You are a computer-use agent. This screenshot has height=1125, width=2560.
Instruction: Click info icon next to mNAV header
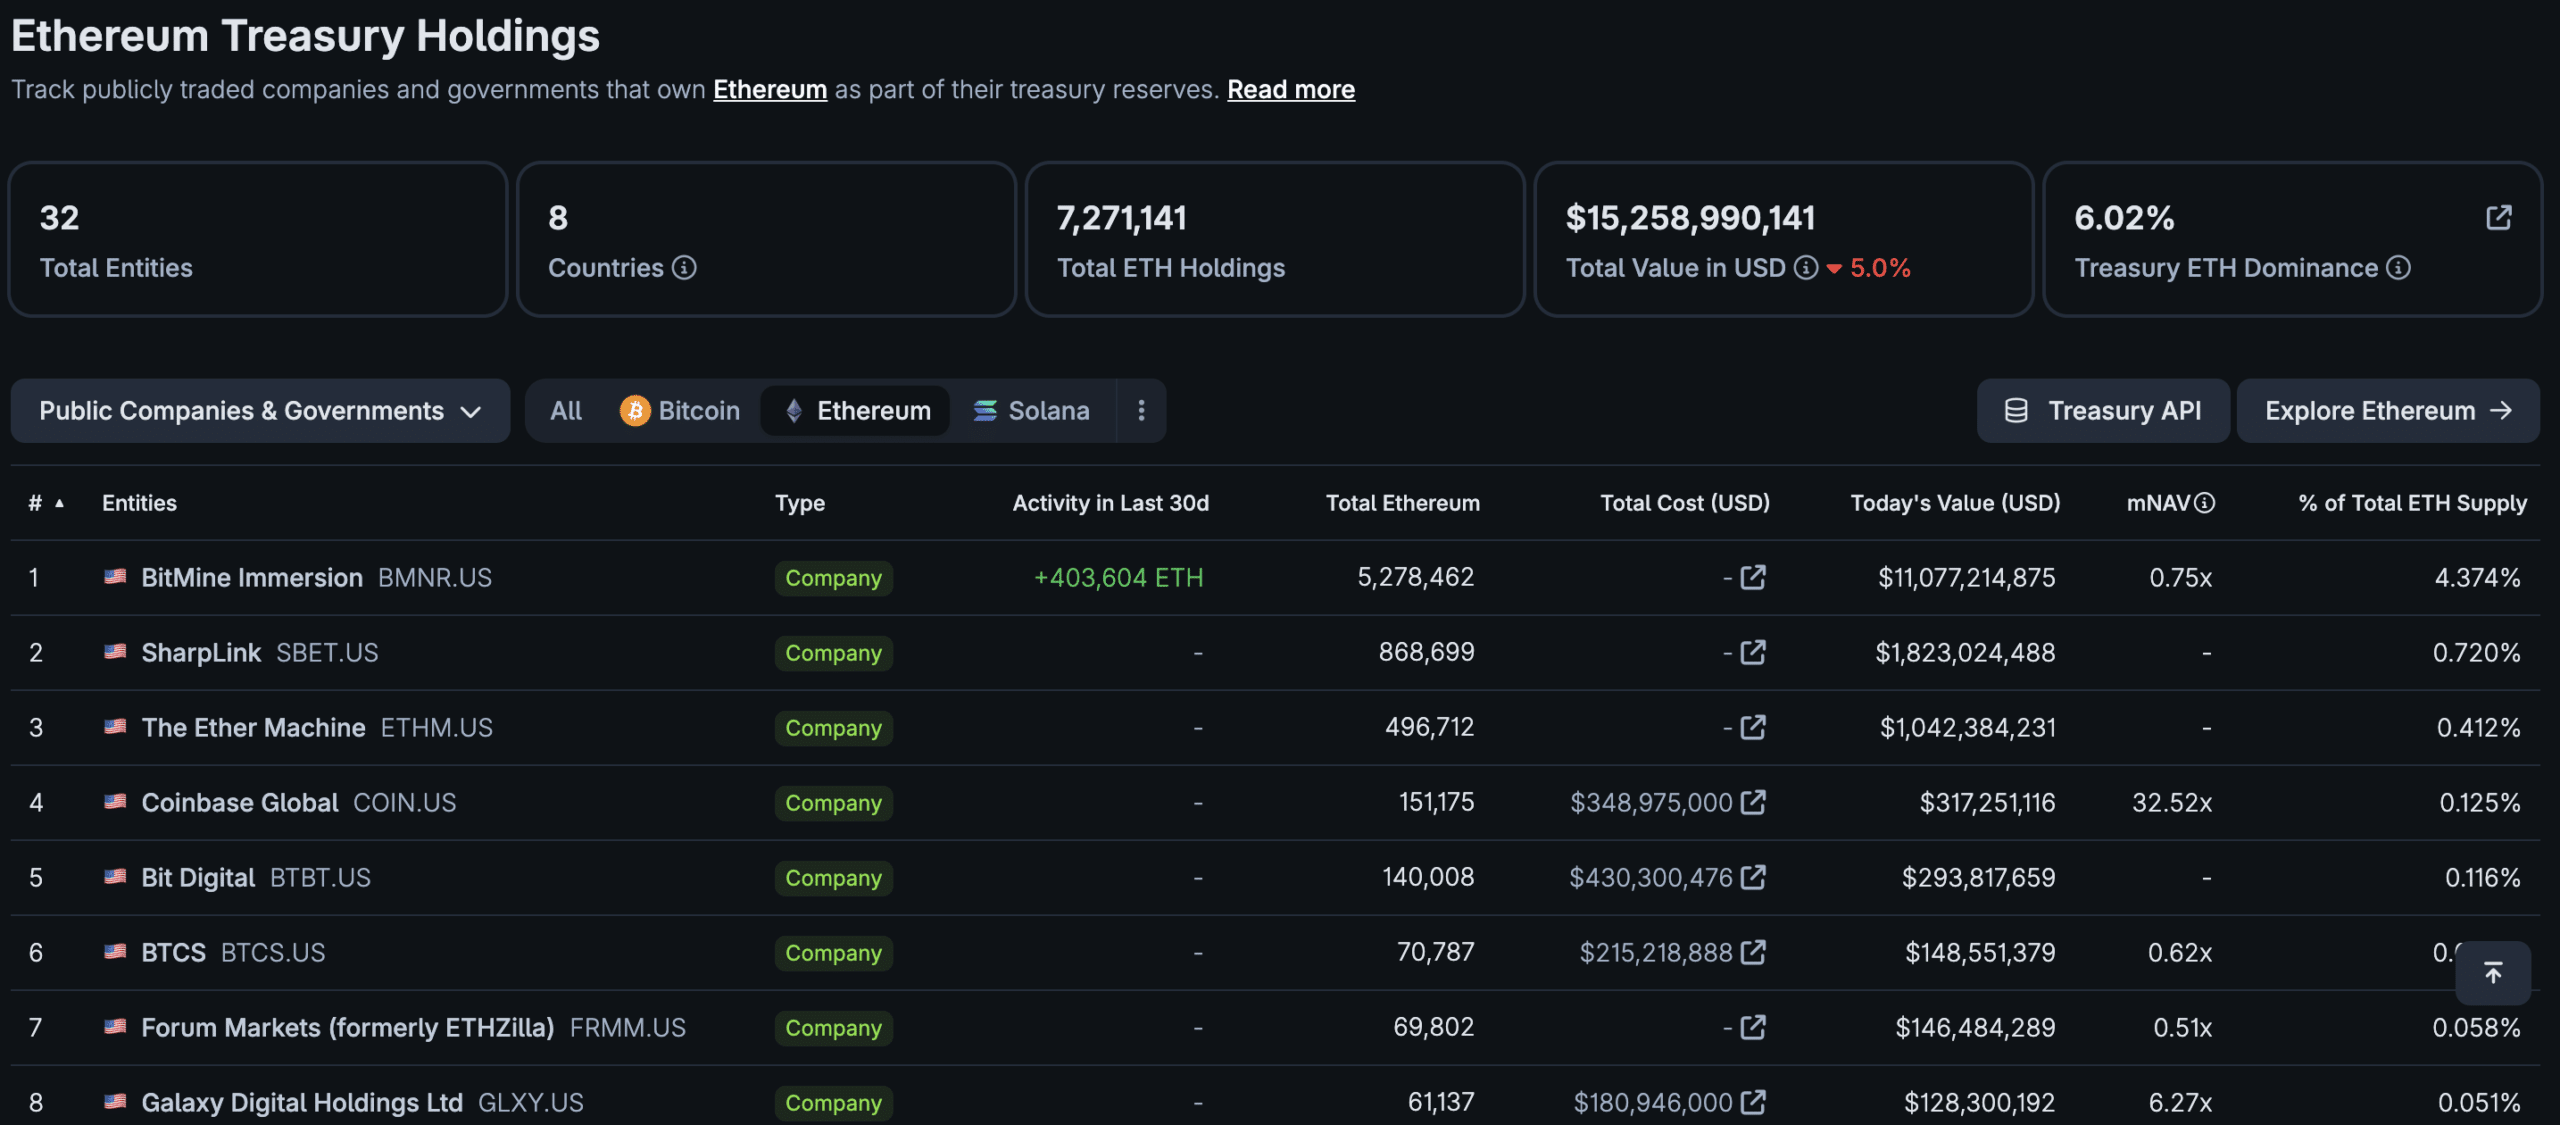[2204, 503]
